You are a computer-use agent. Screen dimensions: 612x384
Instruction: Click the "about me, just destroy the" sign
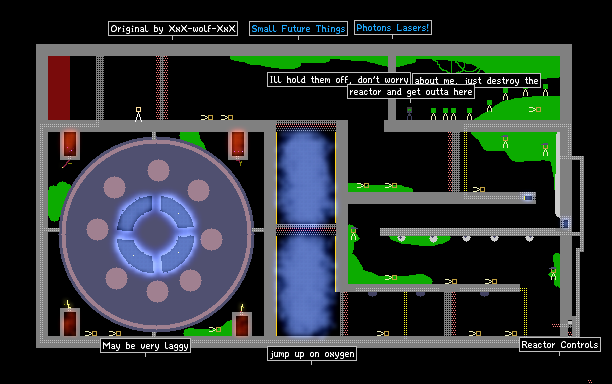coord(477,80)
